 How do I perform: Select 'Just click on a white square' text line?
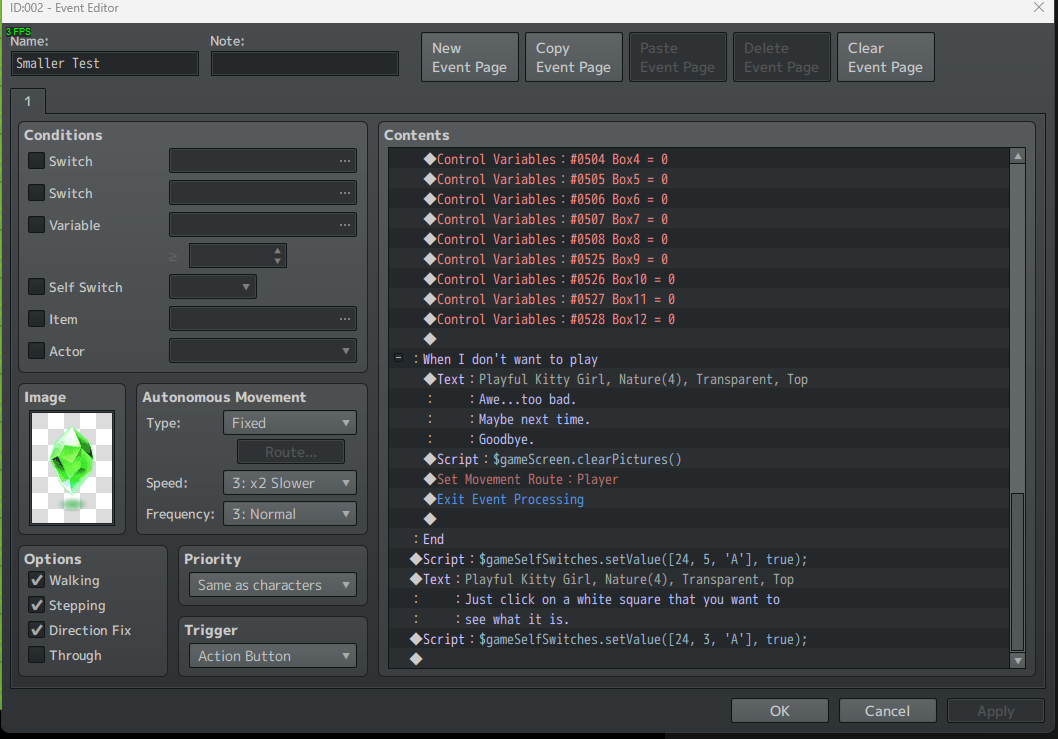point(699,599)
